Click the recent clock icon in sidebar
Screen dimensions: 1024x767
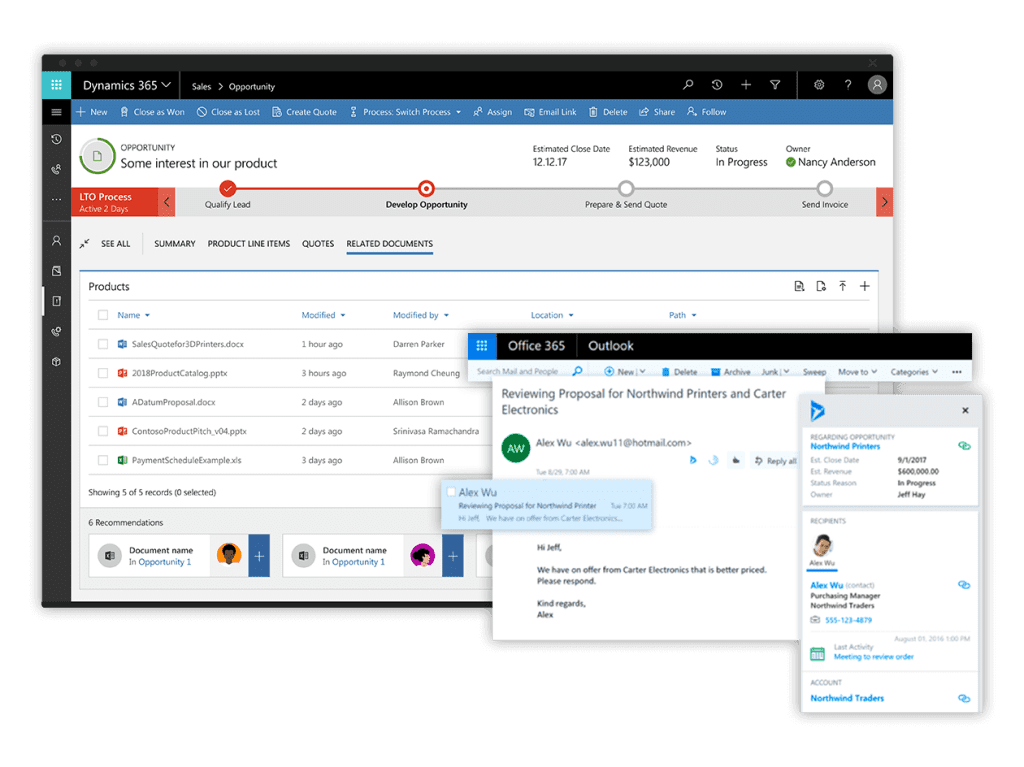pos(57,139)
